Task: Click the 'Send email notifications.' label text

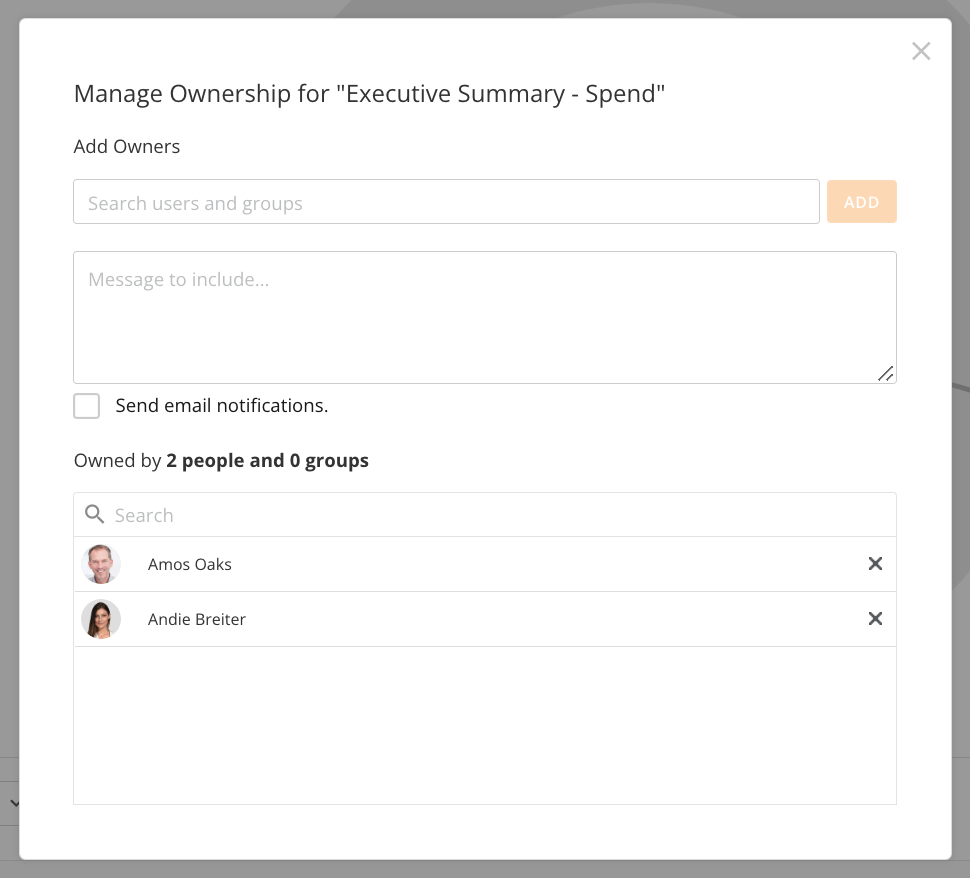Action: [221, 406]
